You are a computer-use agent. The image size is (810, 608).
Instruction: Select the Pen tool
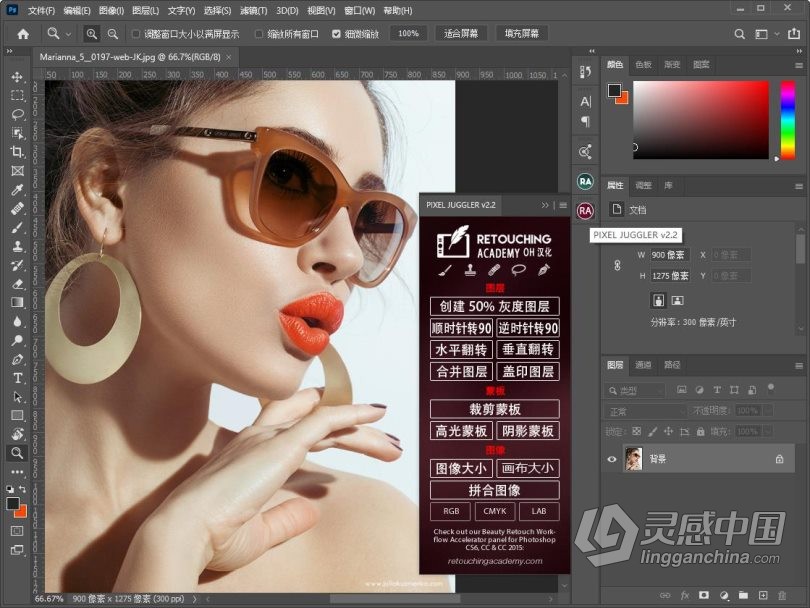(x=17, y=359)
